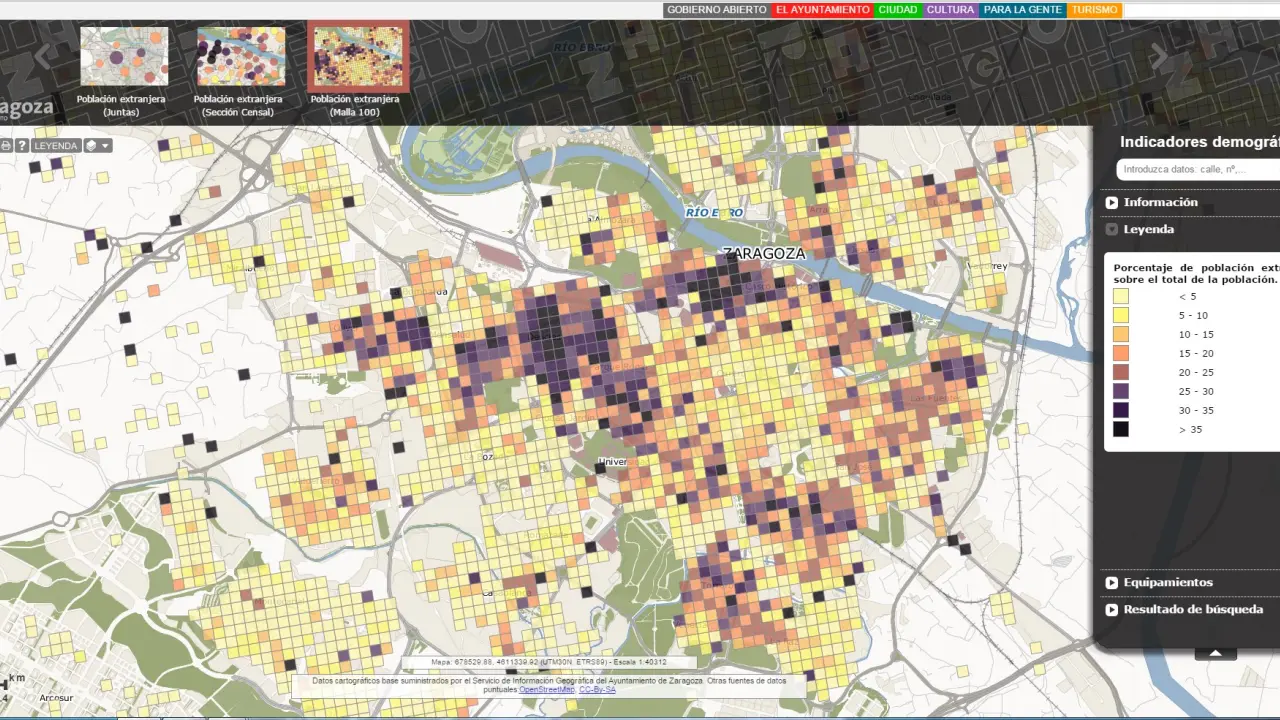Open the help question mark icon

(x=21, y=146)
